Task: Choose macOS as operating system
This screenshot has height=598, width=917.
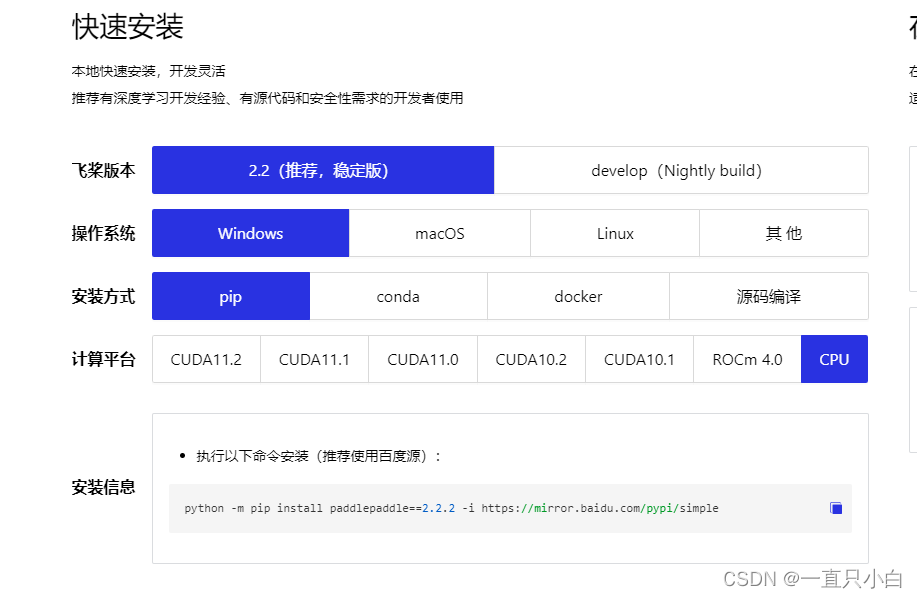Action: 440,233
